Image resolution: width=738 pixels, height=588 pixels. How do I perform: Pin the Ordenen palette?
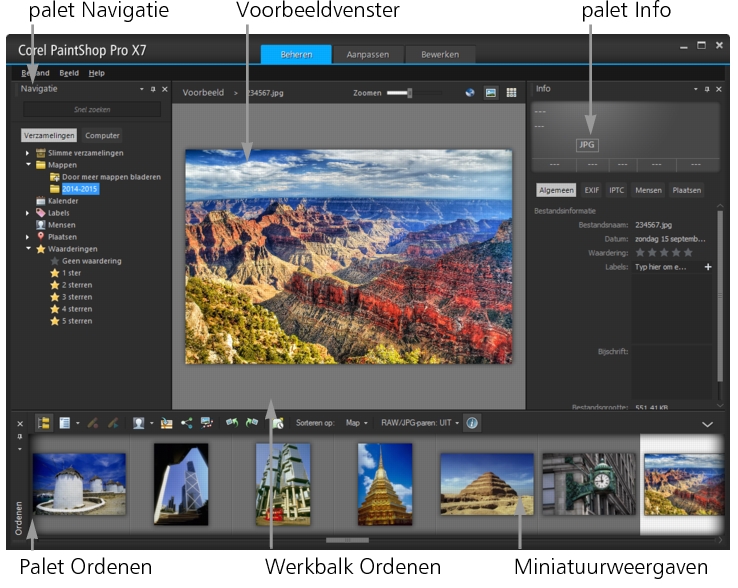(20, 437)
